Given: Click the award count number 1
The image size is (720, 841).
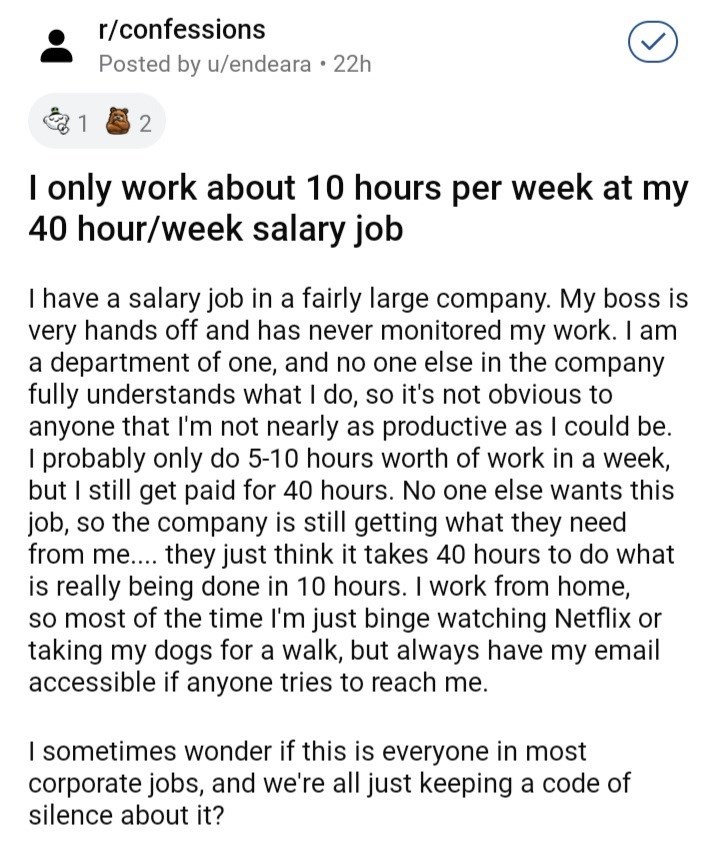Looking at the screenshot, I should click(x=82, y=124).
